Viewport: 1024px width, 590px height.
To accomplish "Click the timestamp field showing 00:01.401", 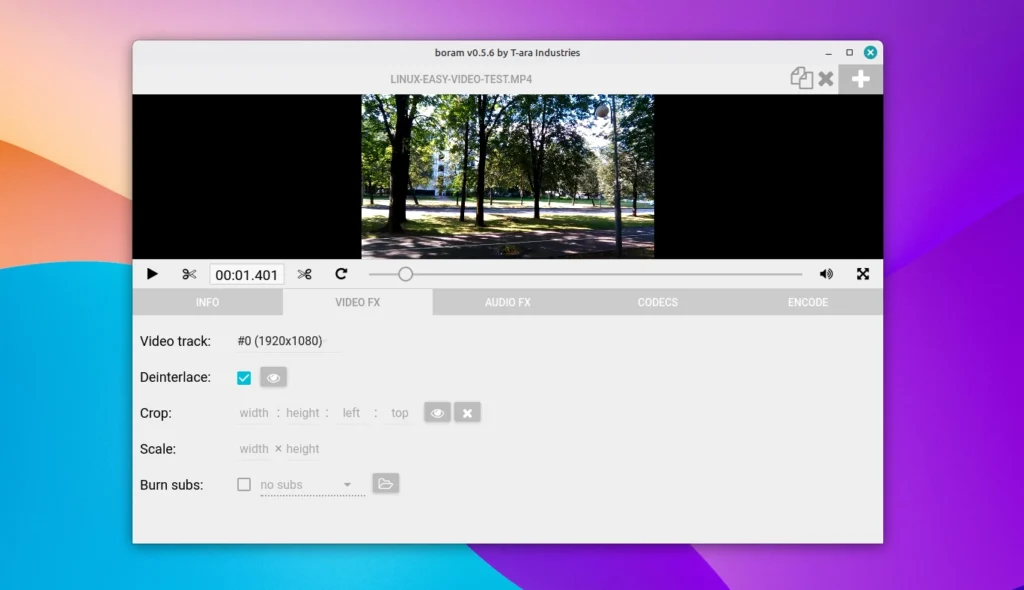I will point(247,273).
